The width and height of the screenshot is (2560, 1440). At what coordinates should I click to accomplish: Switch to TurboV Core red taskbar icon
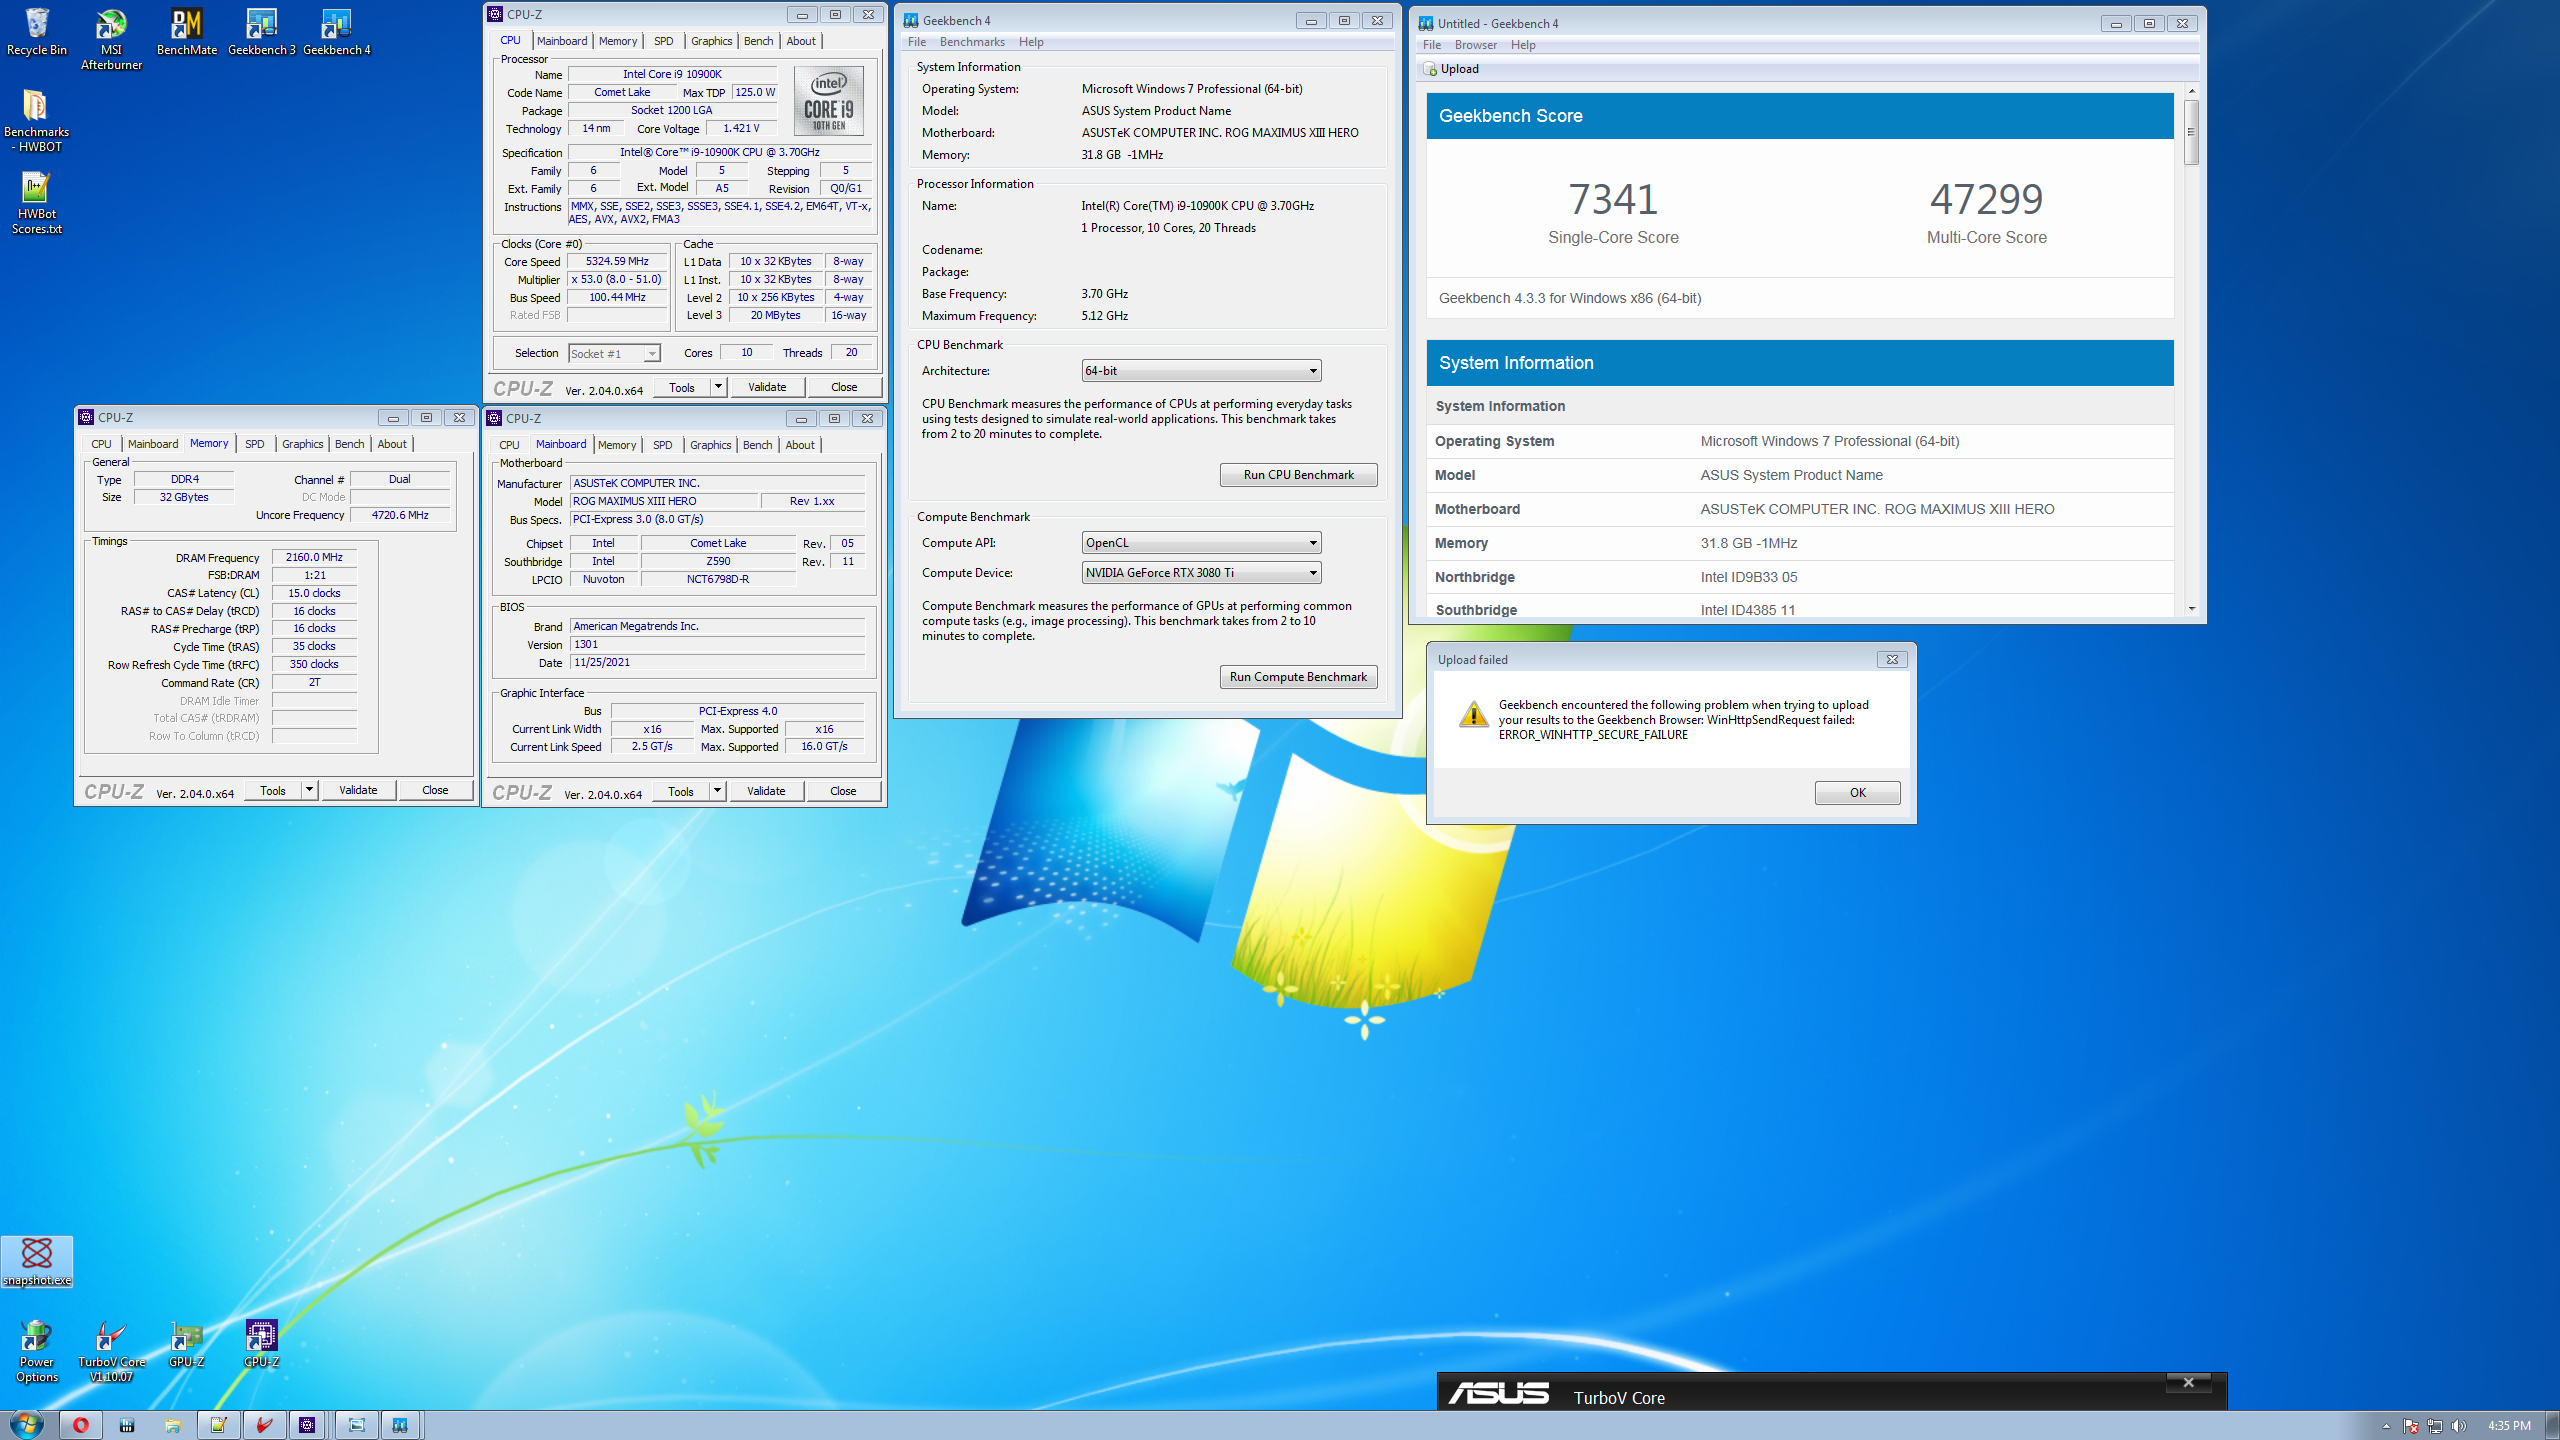[x=264, y=1425]
